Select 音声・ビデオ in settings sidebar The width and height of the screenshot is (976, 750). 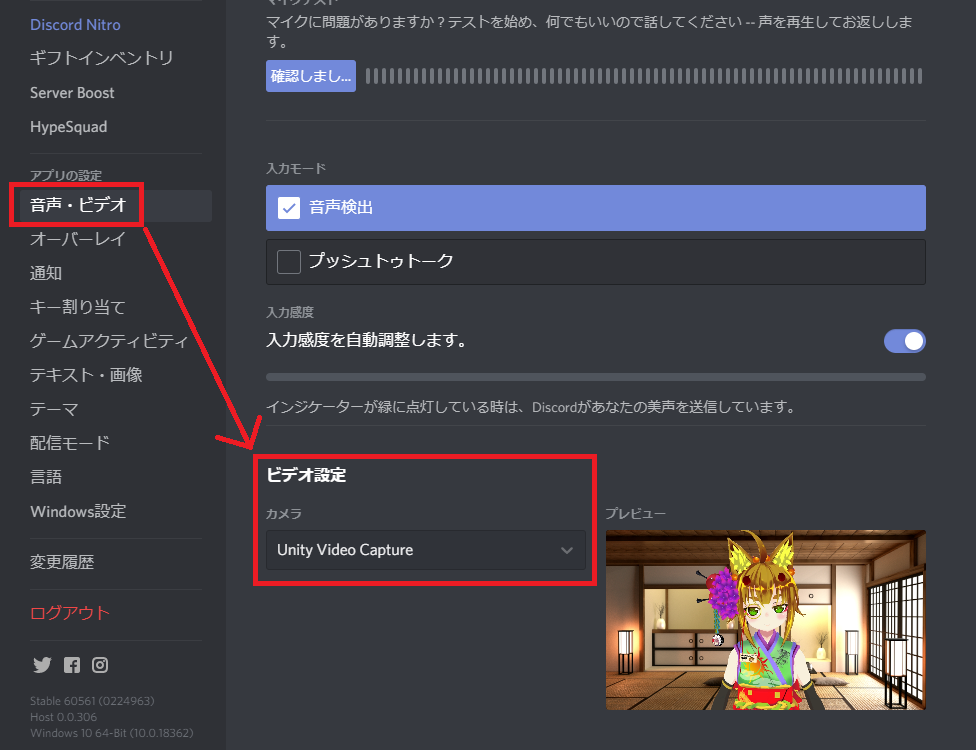(x=78, y=206)
